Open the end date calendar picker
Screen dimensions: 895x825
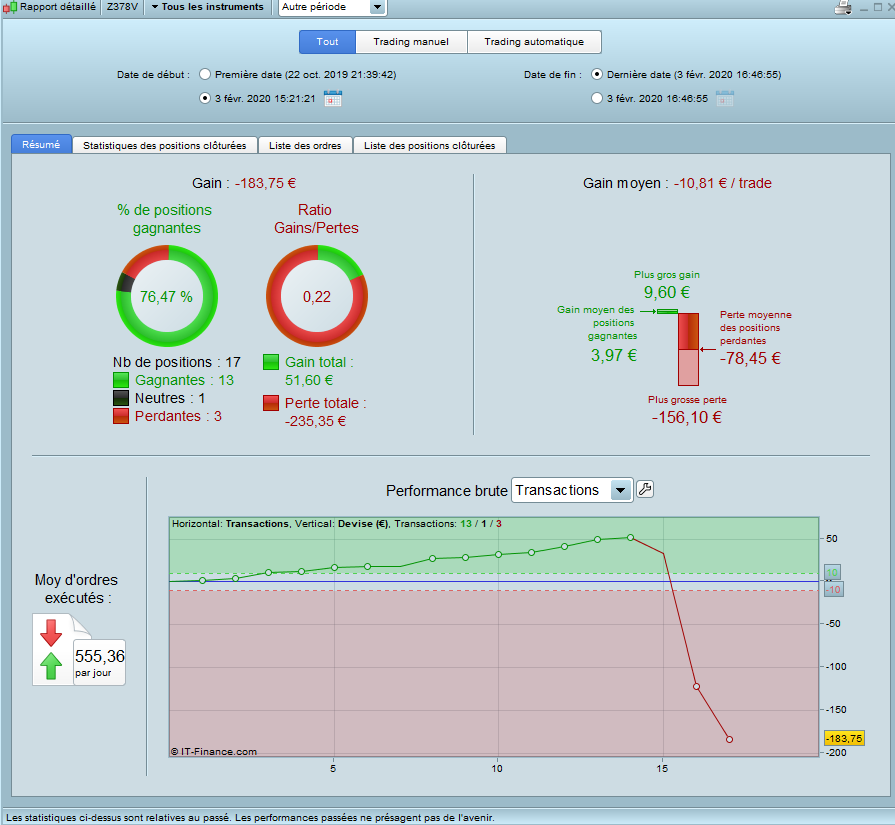(725, 98)
